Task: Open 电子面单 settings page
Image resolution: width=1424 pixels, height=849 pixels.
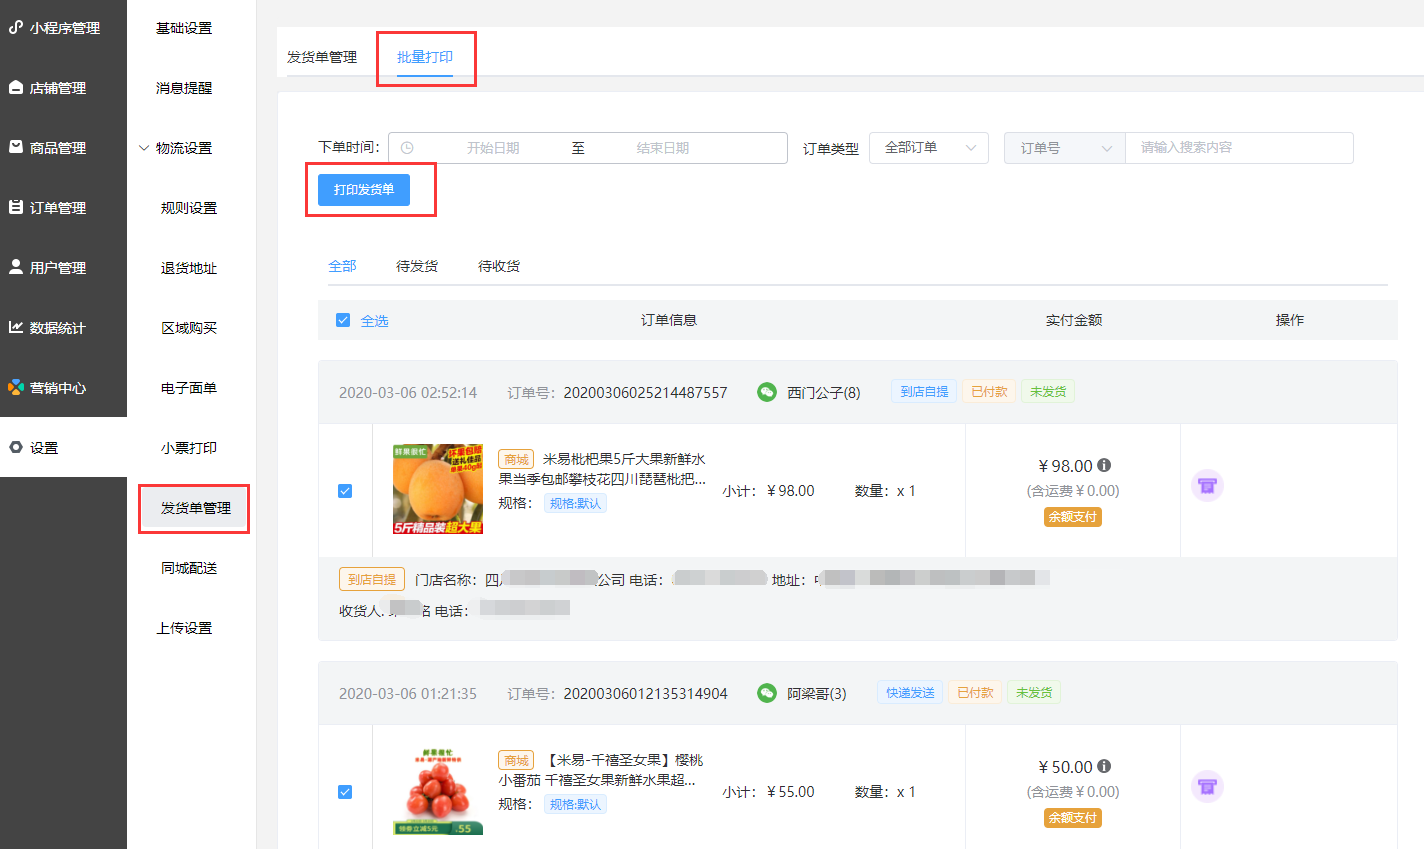Action: (x=189, y=388)
